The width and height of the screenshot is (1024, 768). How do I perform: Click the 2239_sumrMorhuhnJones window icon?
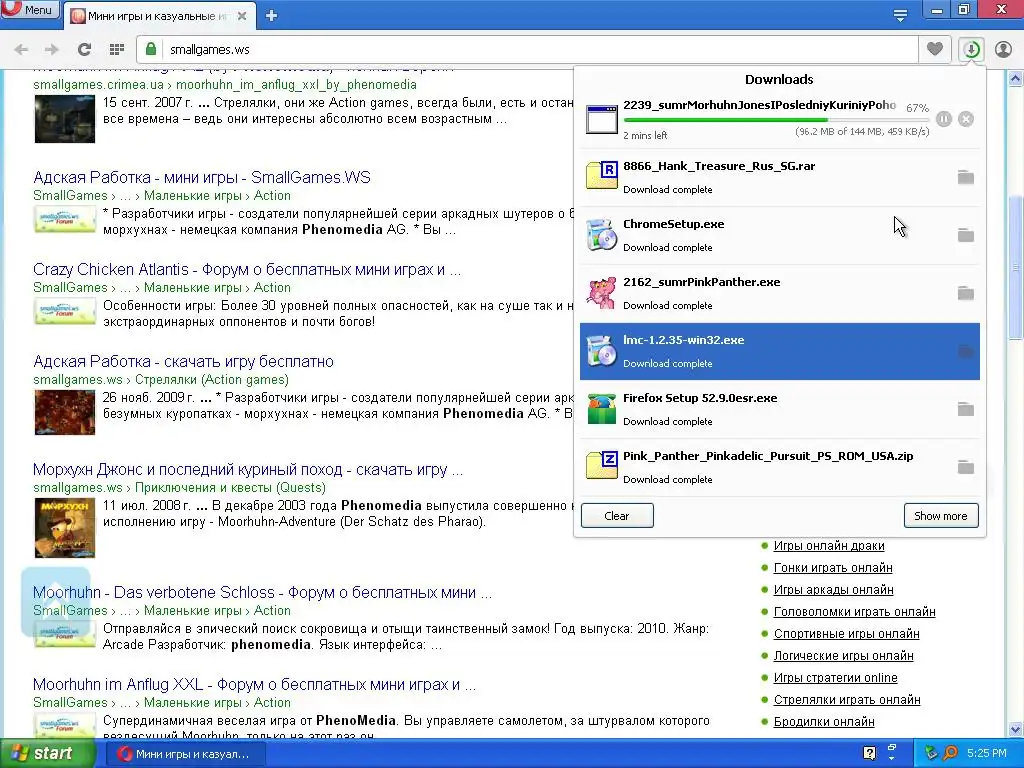[601, 119]
